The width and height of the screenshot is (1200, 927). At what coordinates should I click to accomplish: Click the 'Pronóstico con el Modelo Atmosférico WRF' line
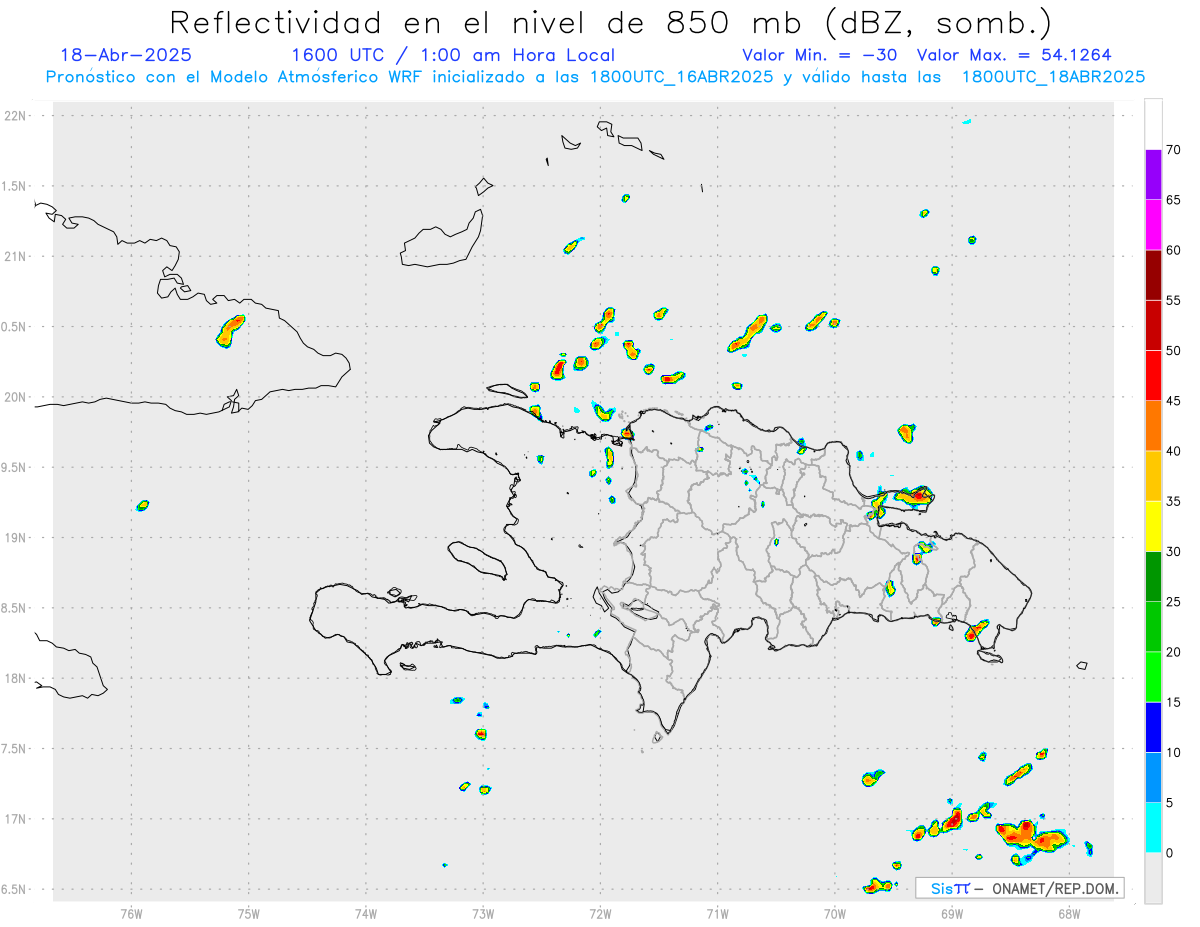(595, 77)
